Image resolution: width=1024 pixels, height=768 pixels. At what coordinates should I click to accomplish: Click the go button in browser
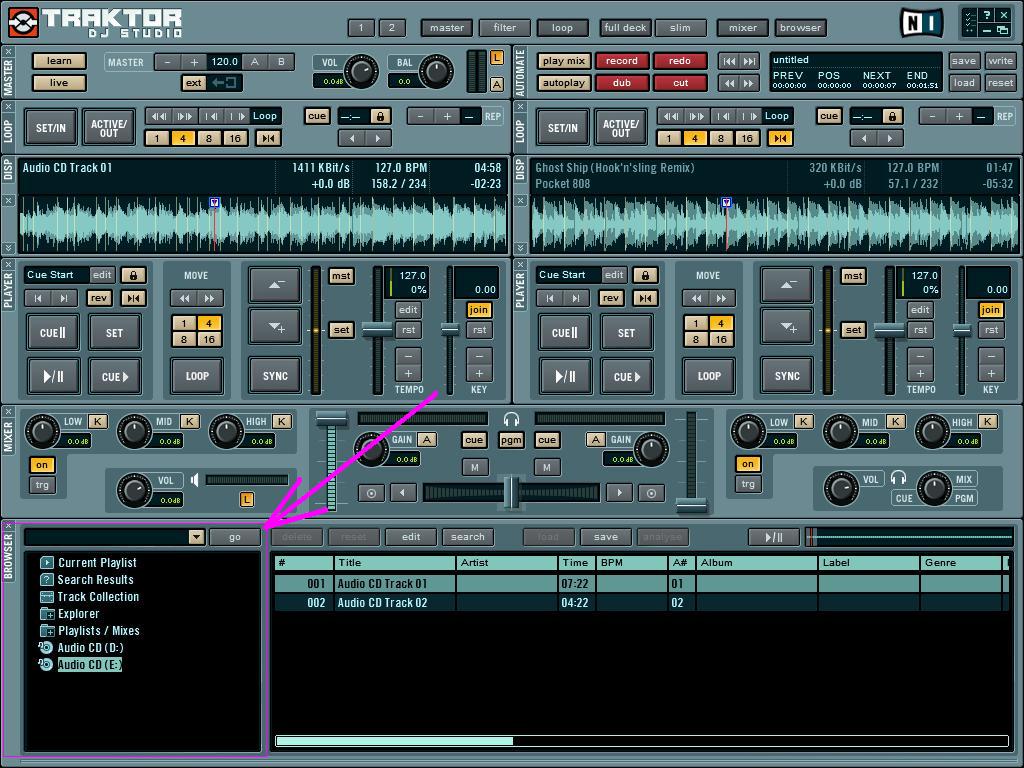pyautogui.click(x=234, y=537)
